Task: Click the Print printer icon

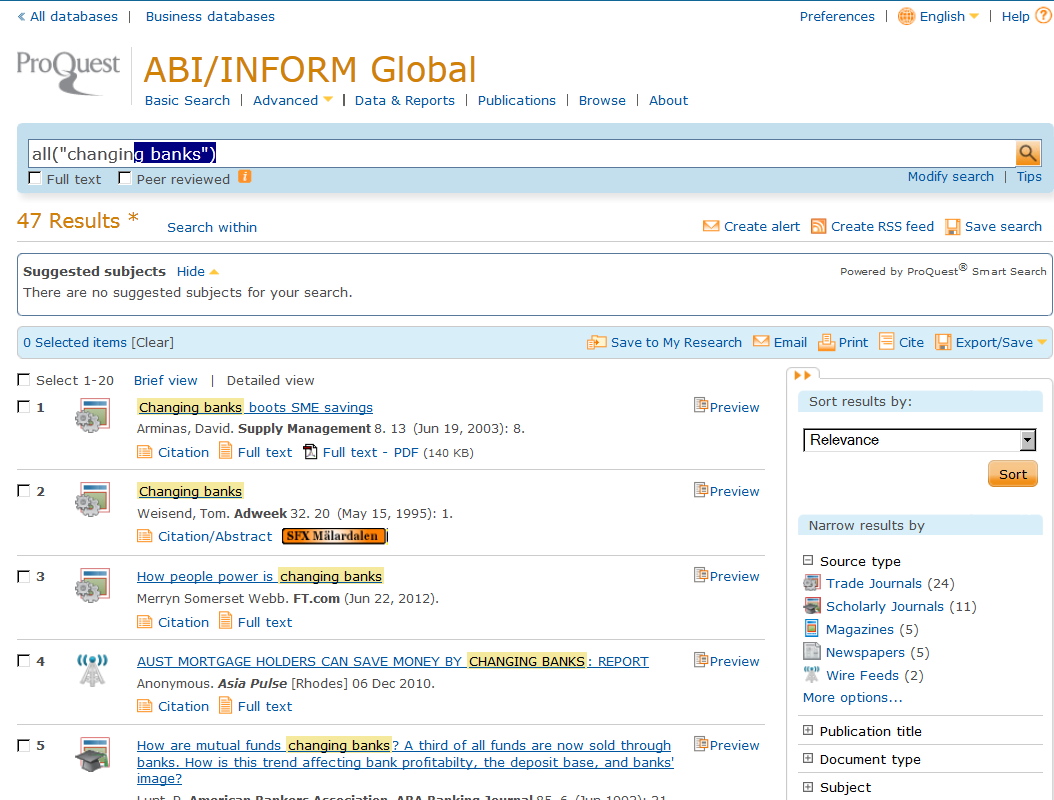Action: 826,342
